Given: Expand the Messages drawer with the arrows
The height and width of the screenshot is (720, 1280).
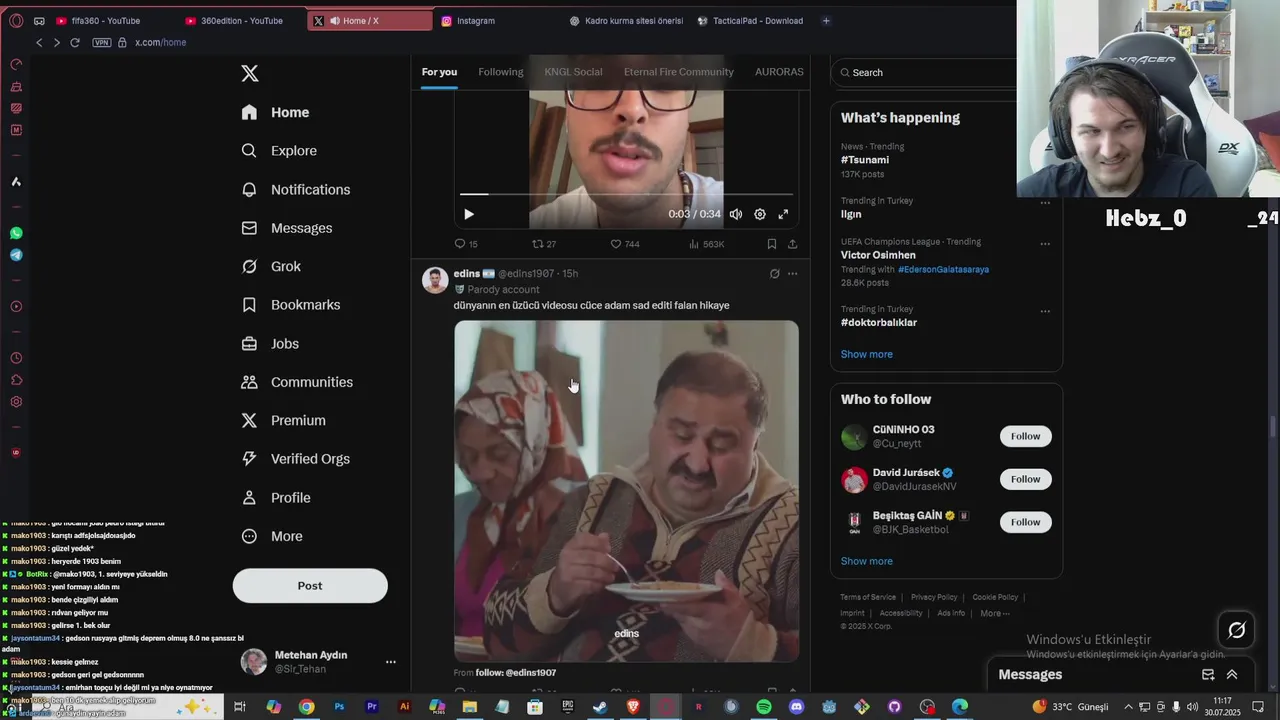Looking at the screenshot, I should (1232, 675).
